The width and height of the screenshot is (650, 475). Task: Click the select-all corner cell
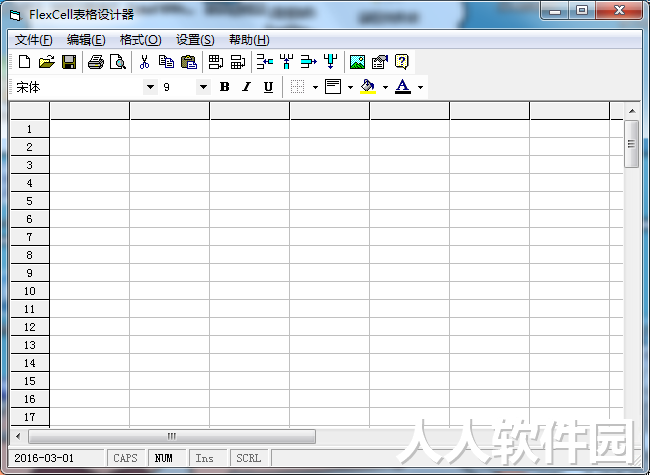coord(29,111)
